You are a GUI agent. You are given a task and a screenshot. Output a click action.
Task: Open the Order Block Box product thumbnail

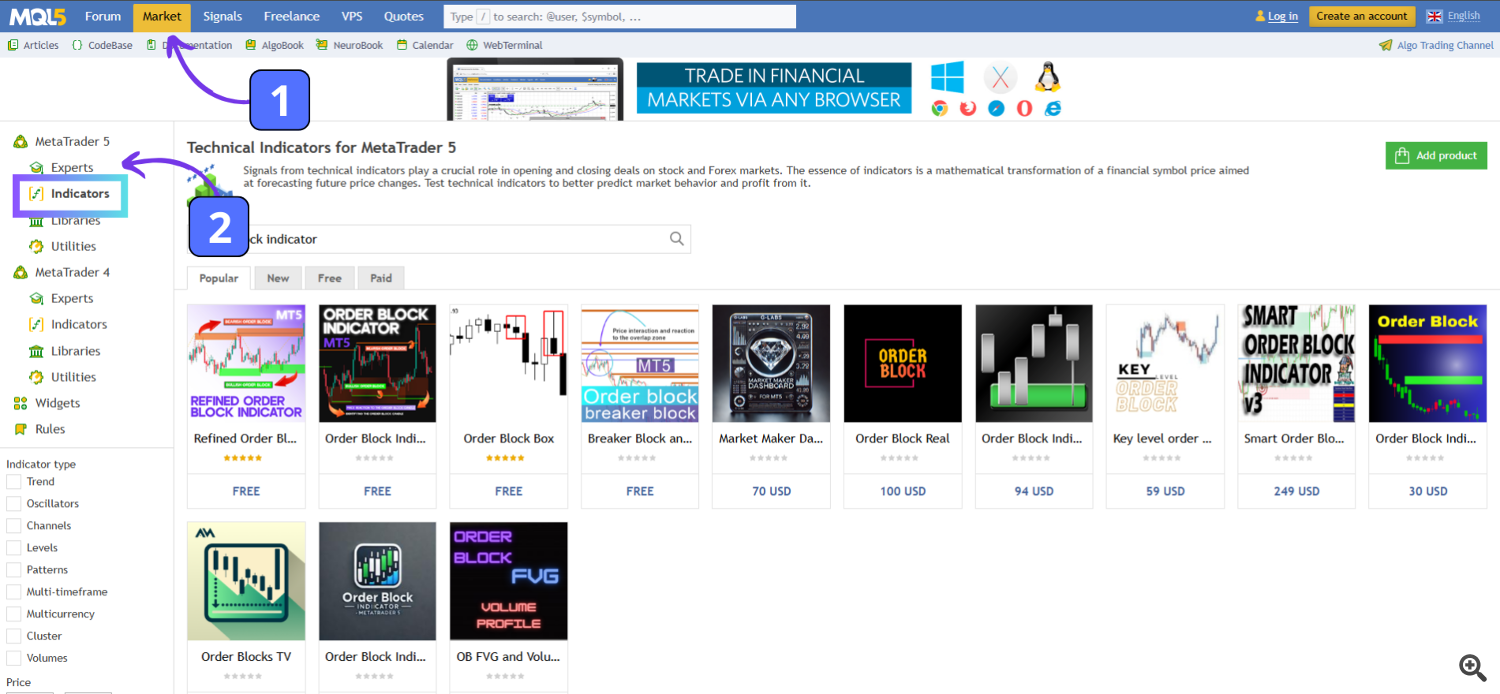[x=508, y=363]
